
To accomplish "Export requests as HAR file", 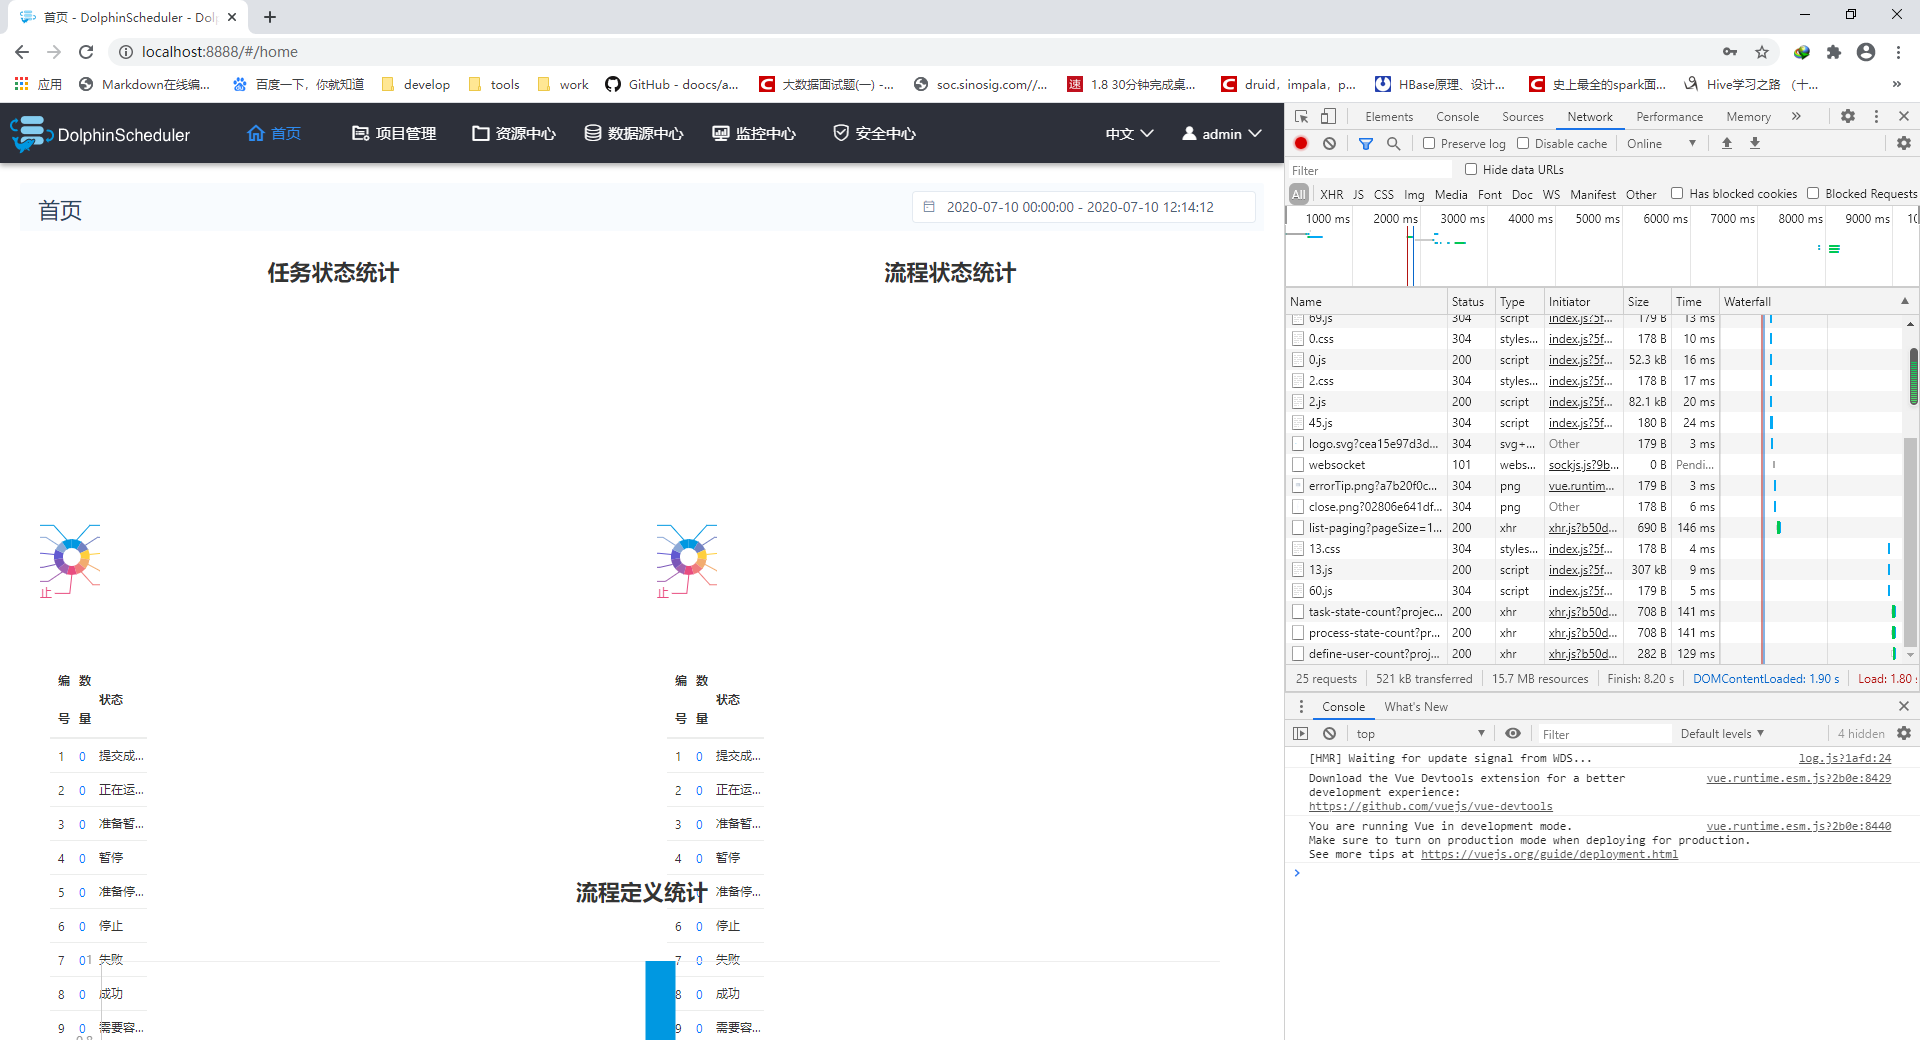I will pos(1755,143).
